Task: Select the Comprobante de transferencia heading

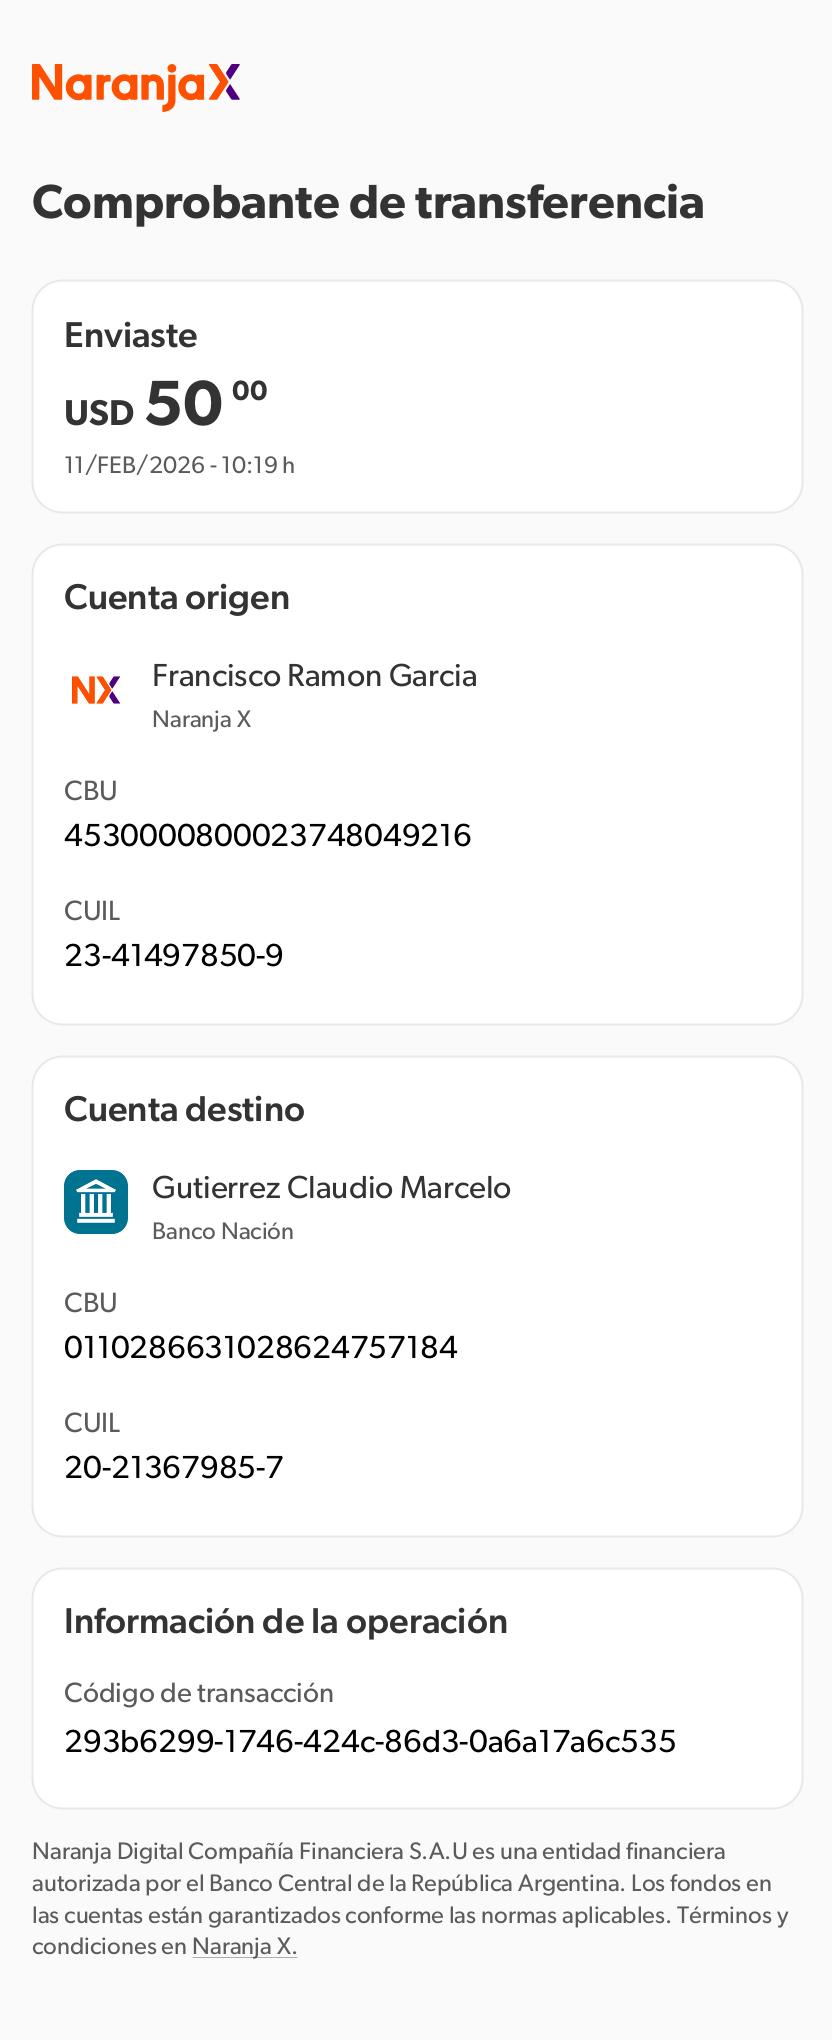Action: click(x=368, y=202)
